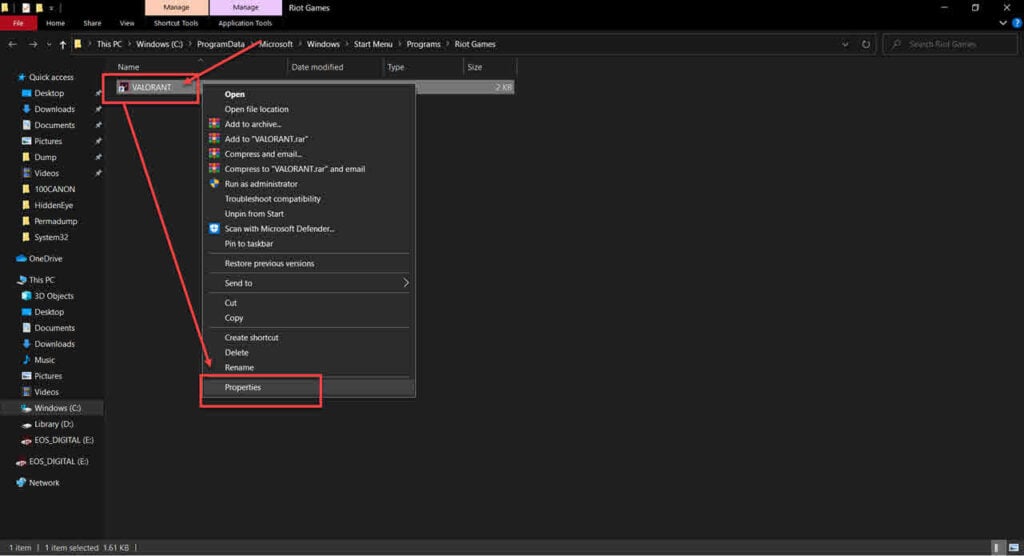Open 3D Objects folder icon
This screenshot has width=1024, height=556.
point(26,296)
